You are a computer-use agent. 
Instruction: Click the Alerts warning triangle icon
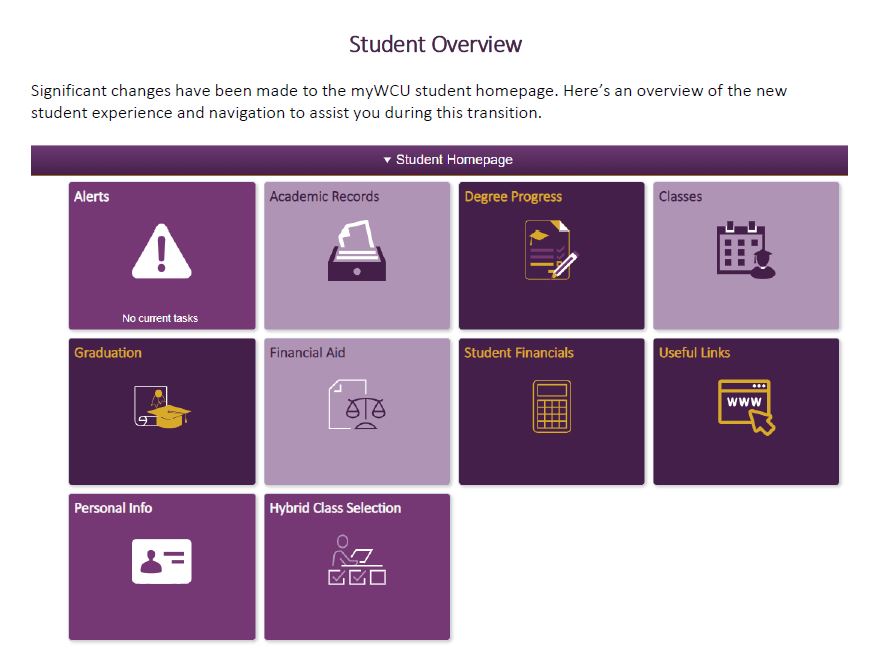pos(161,251)
